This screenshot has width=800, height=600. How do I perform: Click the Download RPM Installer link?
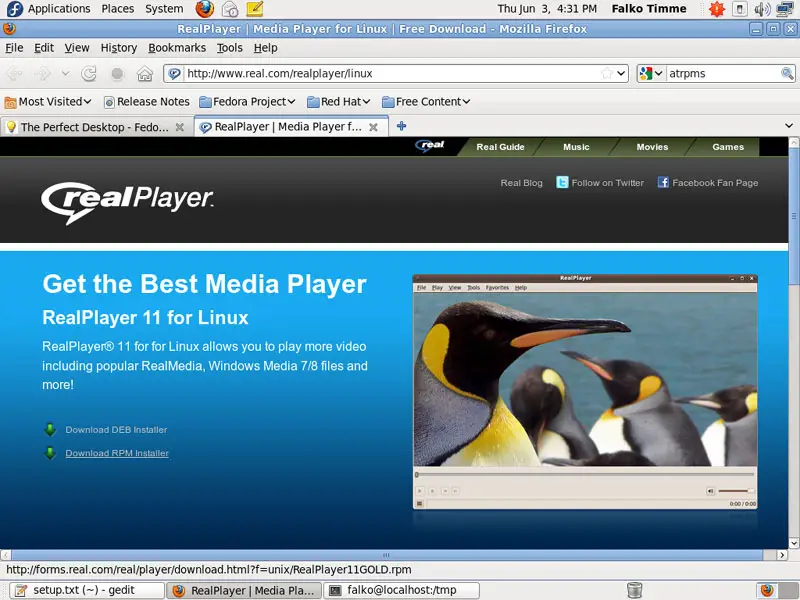click(x=117, y=453)
